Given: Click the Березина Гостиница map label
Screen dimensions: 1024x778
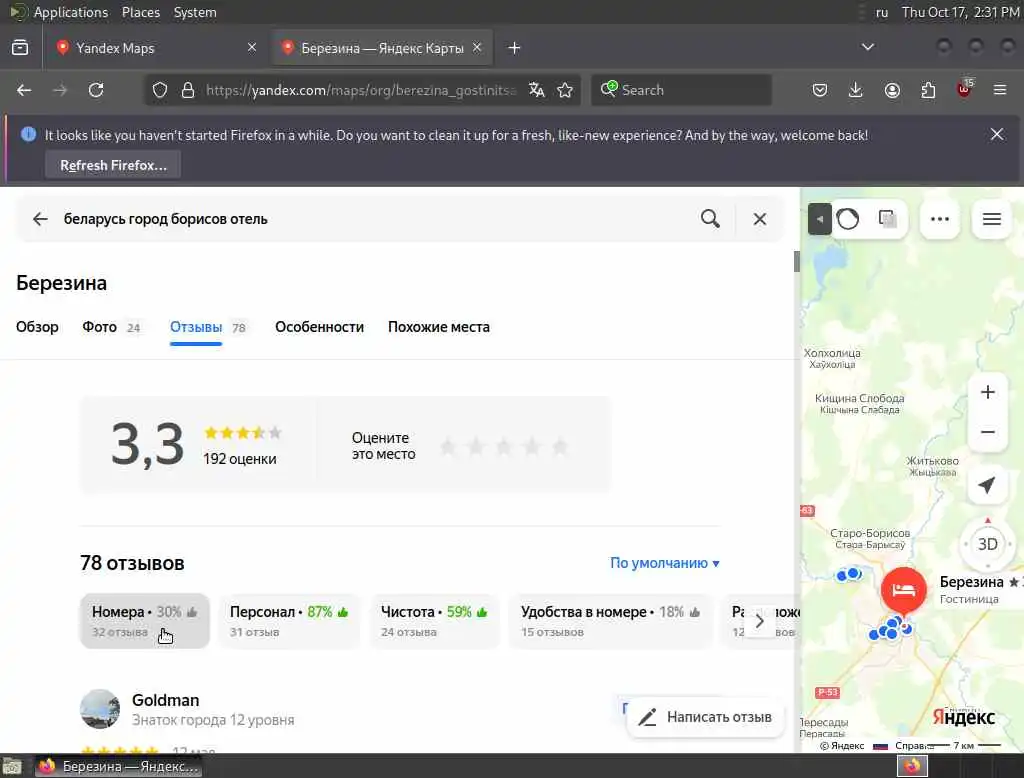Looking at the screenshot, I should click(x=978, y=589).
